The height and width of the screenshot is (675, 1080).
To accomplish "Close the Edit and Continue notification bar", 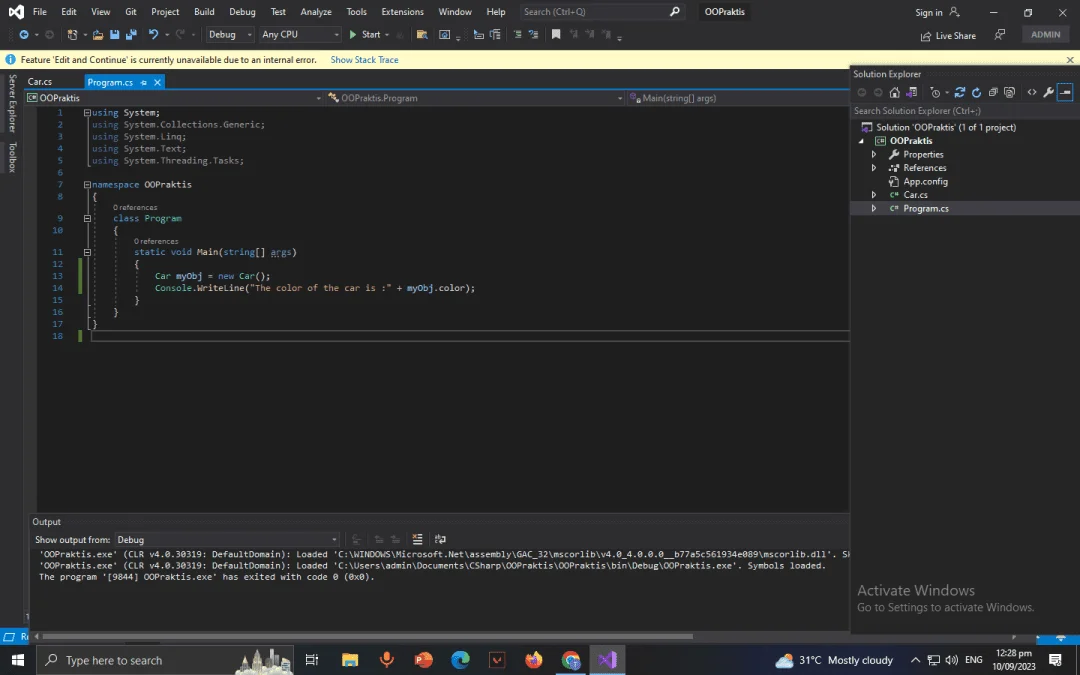I will coord(1070,60).
